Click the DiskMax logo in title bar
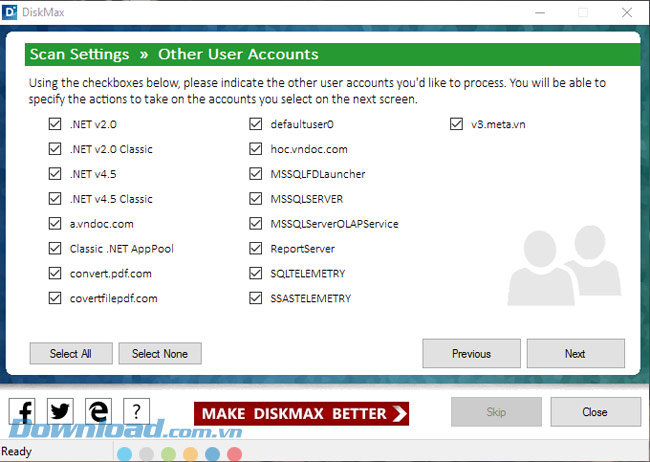 click(x=9, y=12)
